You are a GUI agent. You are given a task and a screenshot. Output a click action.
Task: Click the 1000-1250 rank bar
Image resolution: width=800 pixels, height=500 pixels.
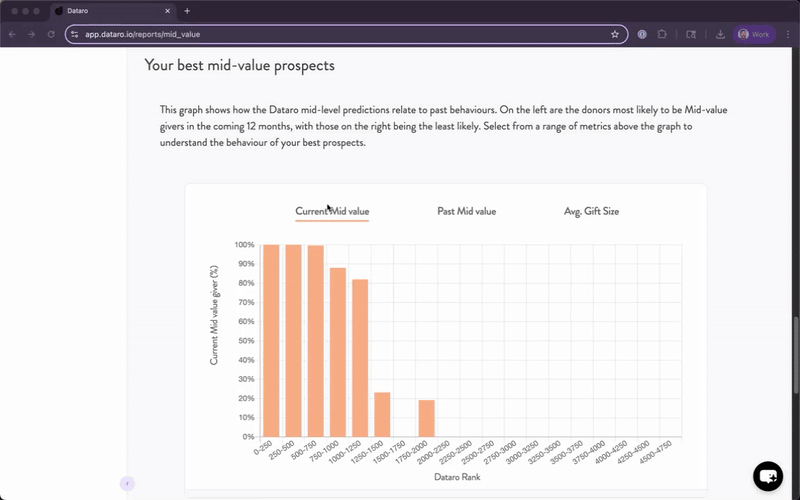tap(360, 358)
